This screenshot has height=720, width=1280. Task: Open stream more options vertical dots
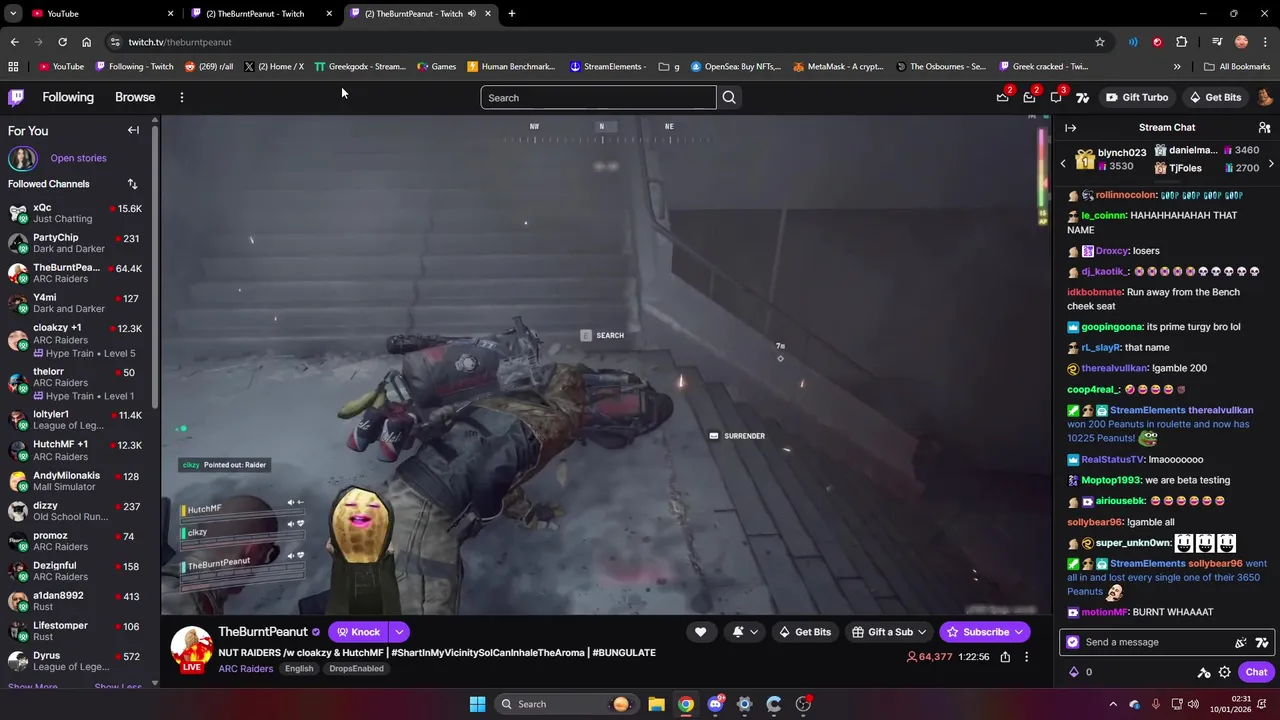[x=1026, y=657]
